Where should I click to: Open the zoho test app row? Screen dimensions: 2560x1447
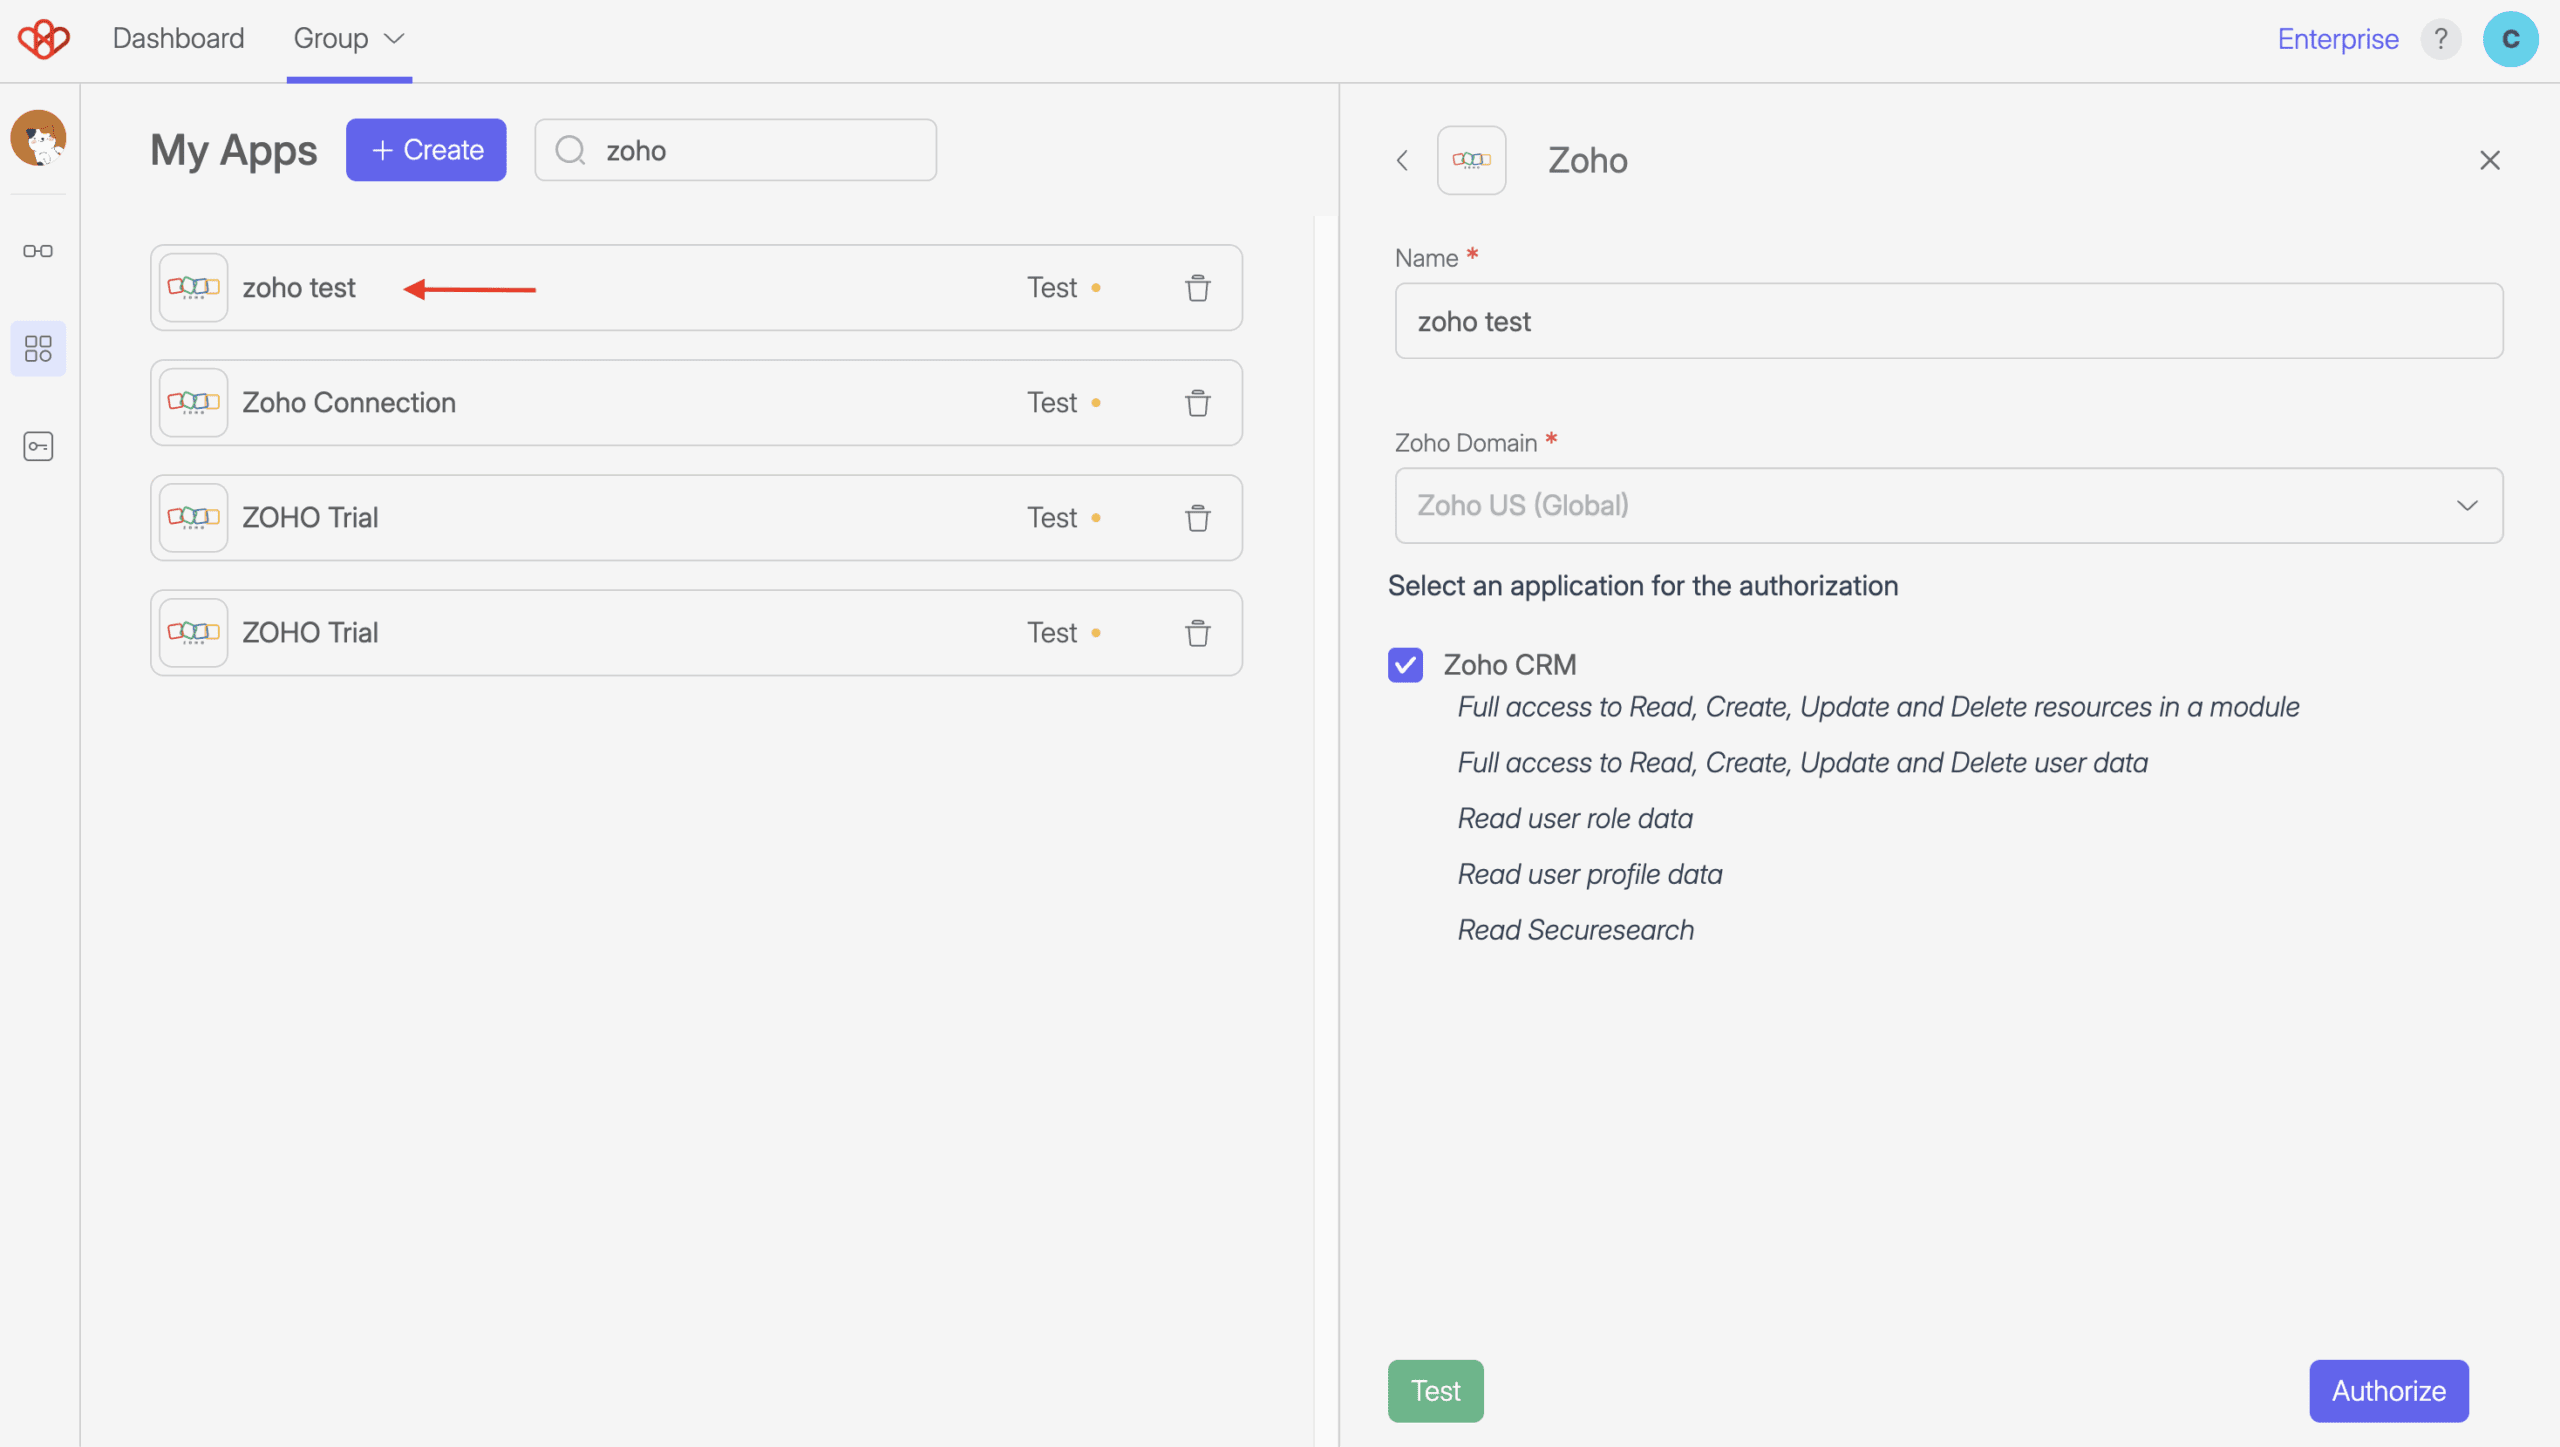[696, 288]
